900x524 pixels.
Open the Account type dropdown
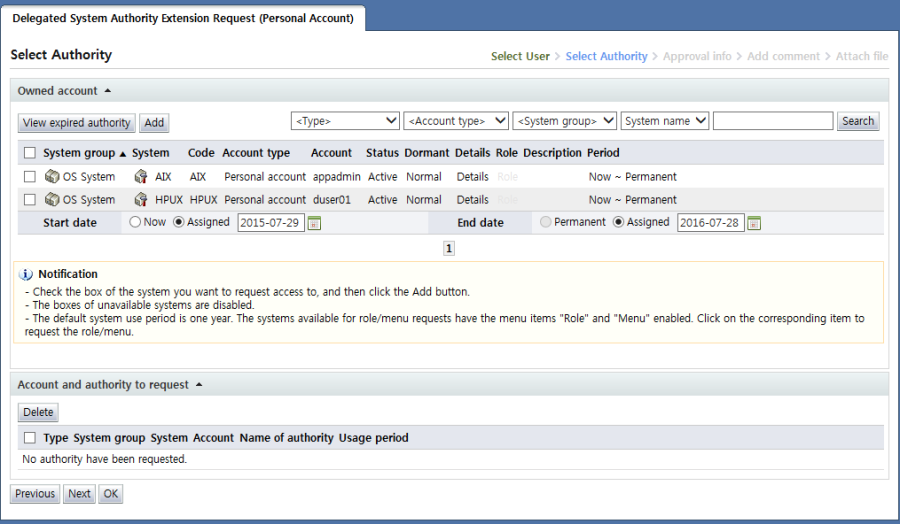click(456, 121)
